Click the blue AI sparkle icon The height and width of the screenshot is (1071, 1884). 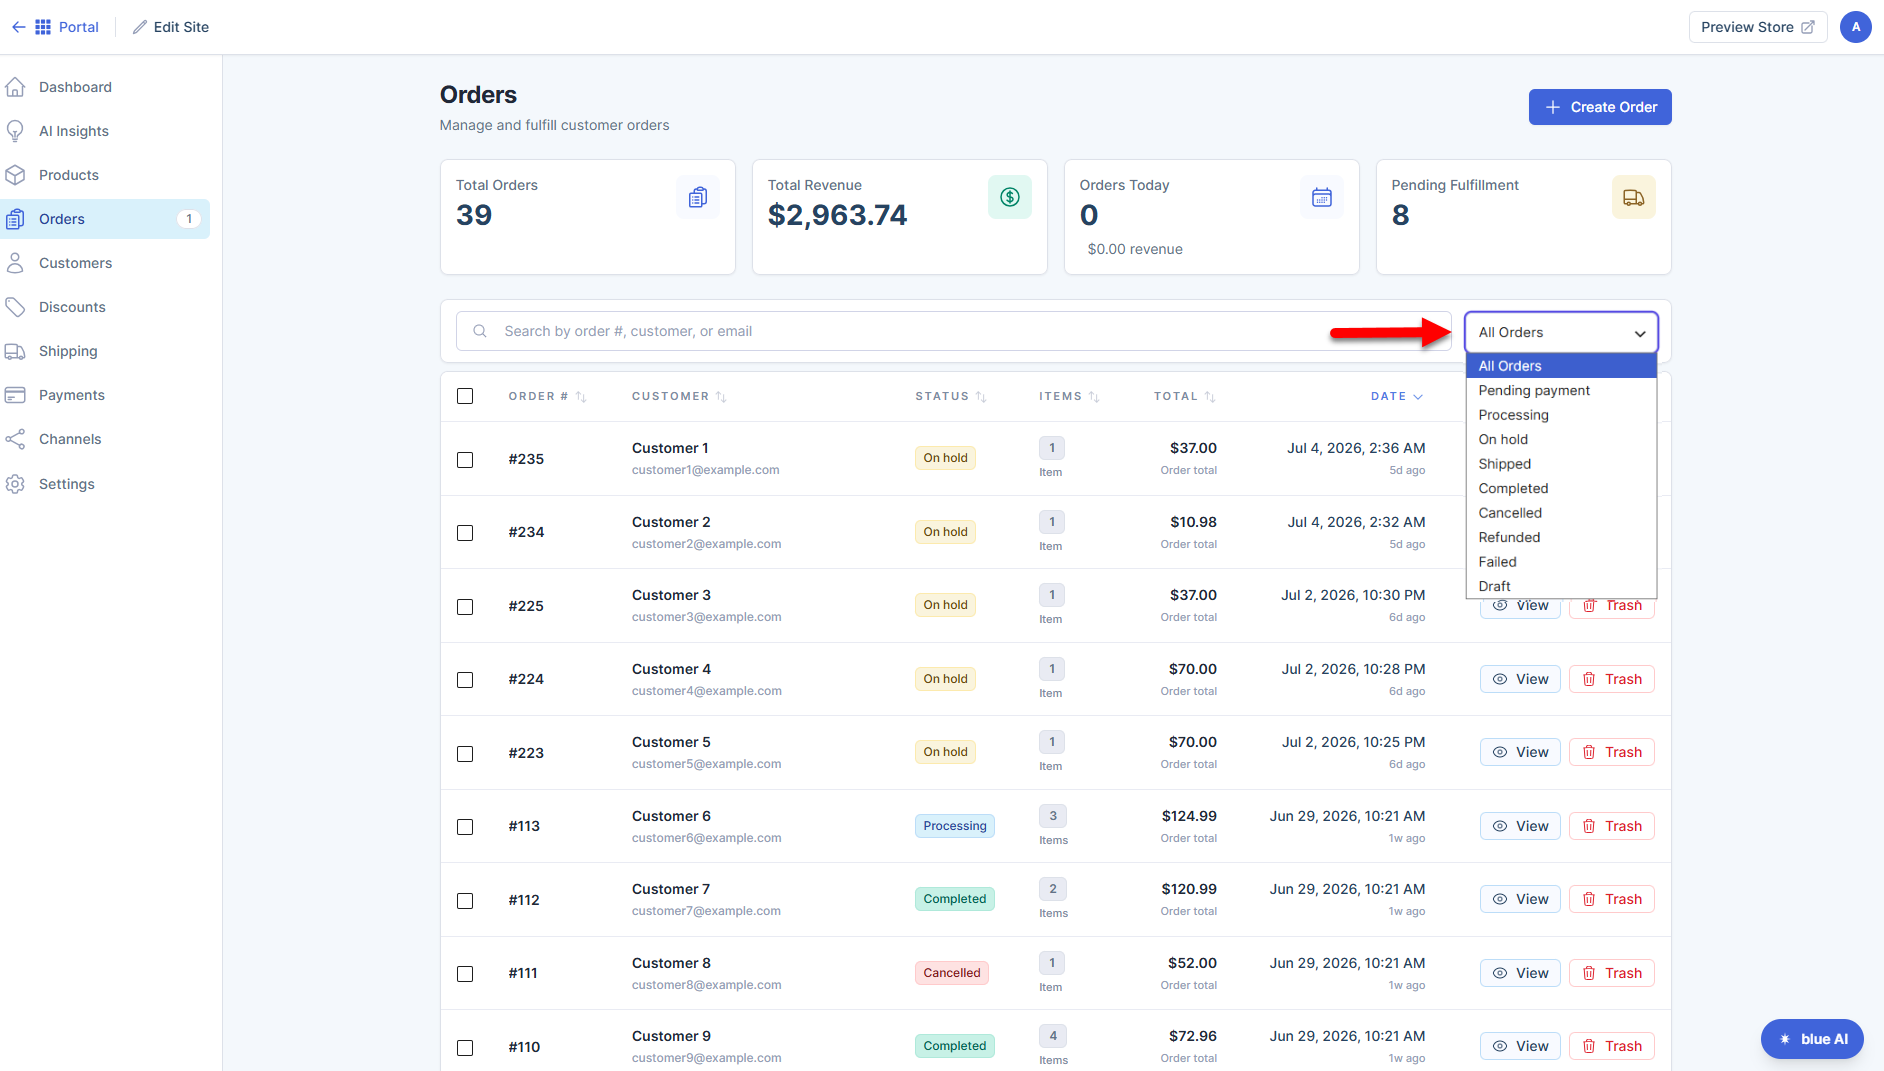1785,1039
